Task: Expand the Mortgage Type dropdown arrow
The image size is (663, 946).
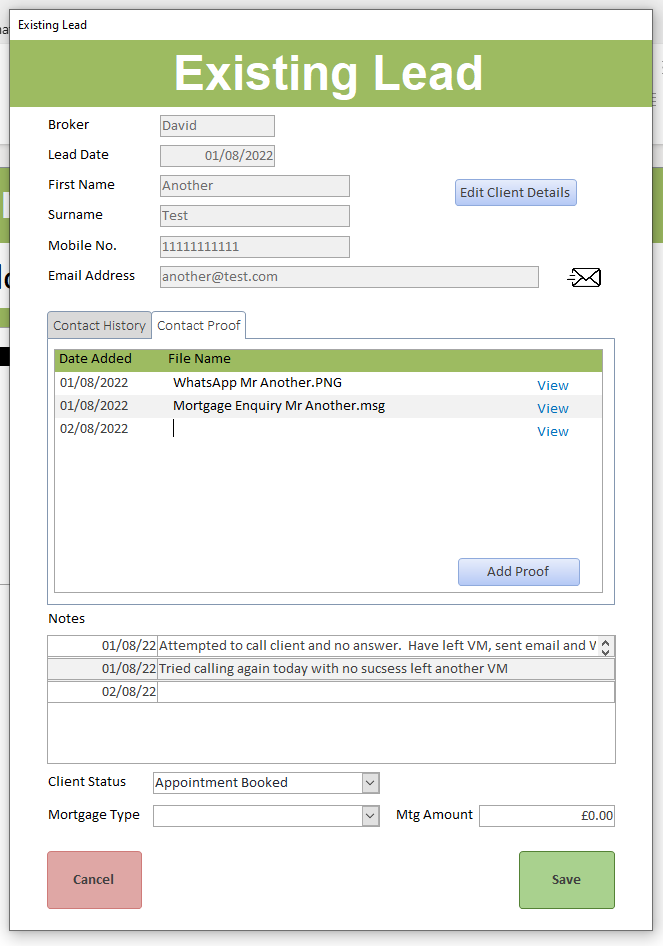Action: 370,816
